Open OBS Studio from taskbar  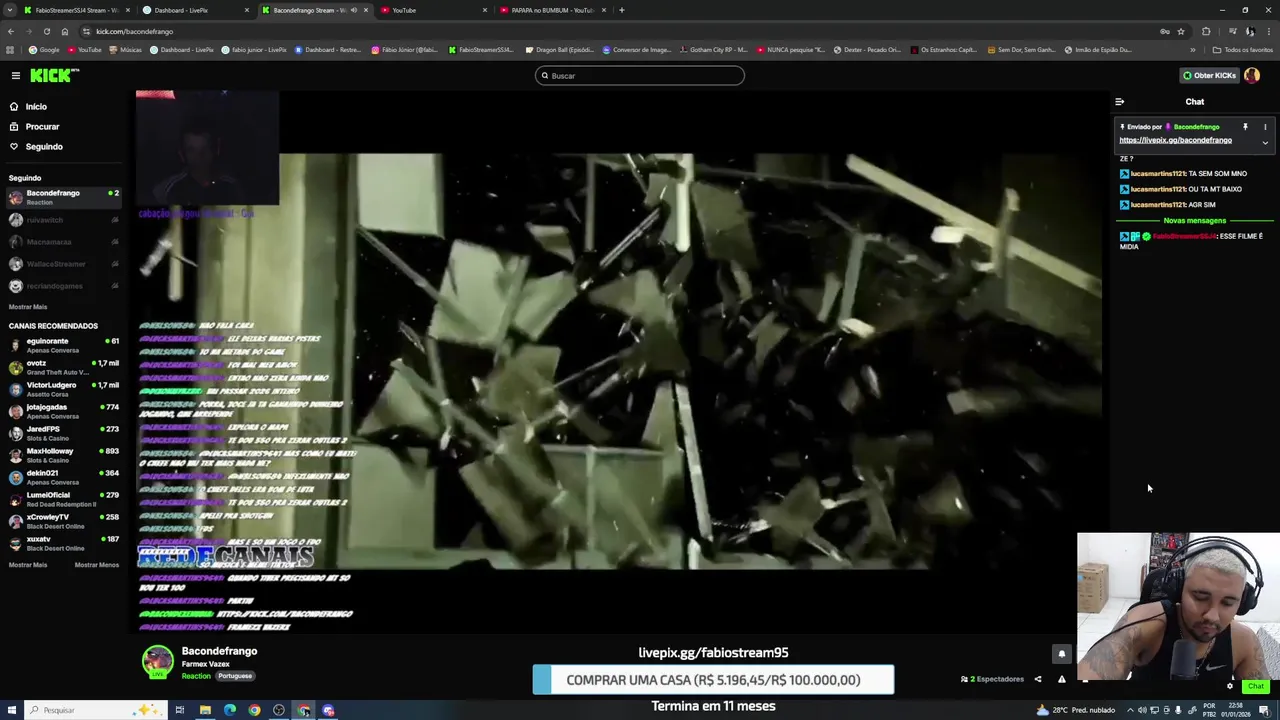pos(279,710)
